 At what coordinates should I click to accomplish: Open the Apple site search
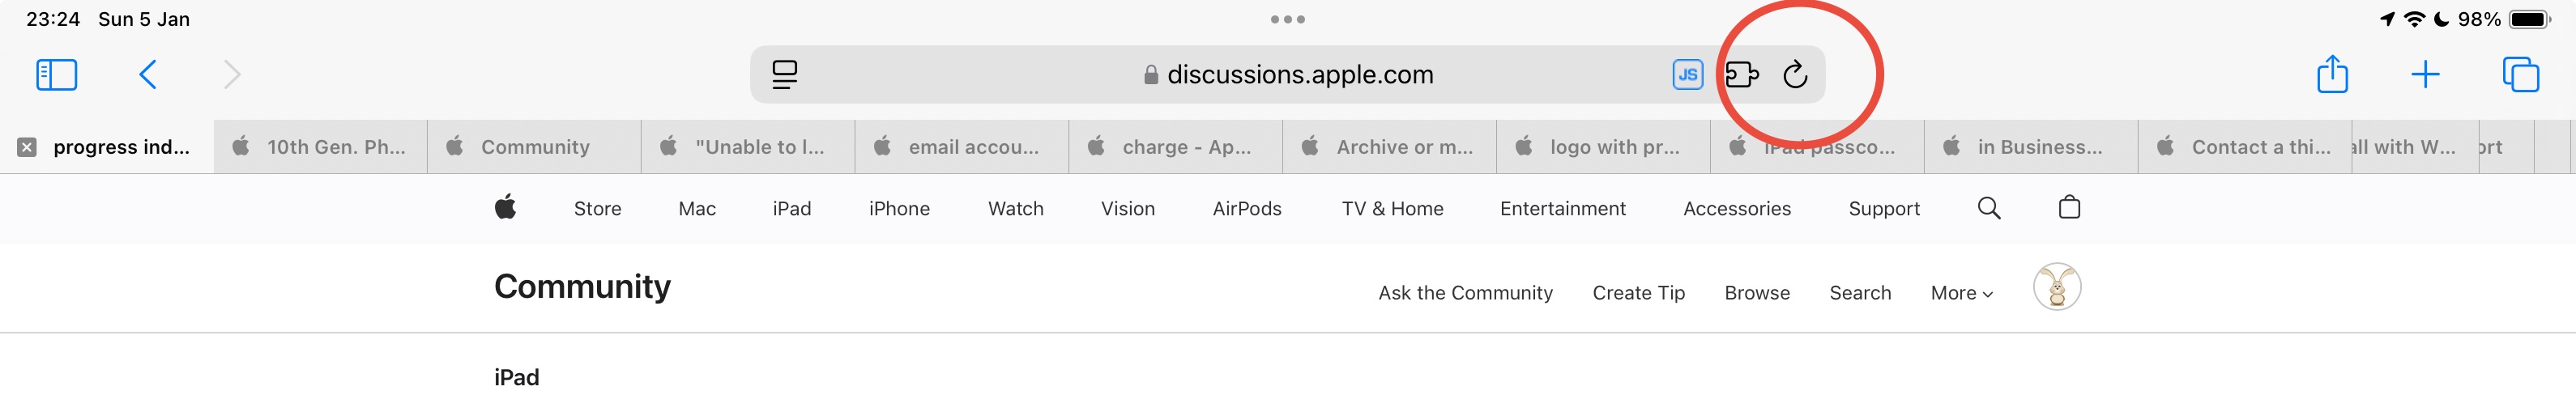tap(1989, 208)
